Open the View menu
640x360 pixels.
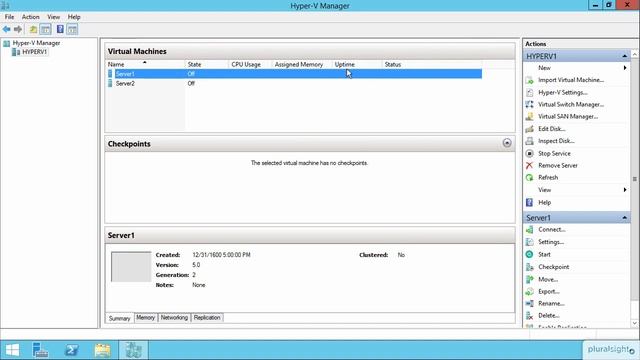53,17
